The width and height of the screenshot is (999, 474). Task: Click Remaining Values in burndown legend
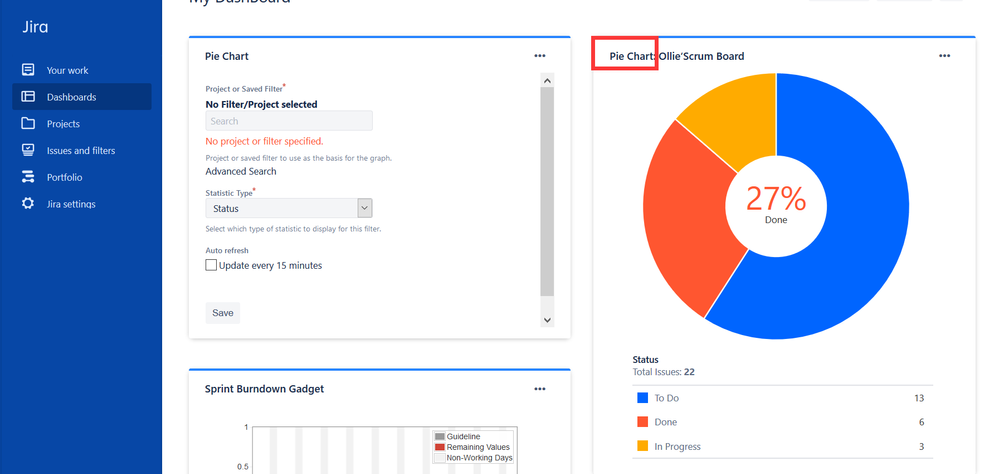(x=478, y=447)
